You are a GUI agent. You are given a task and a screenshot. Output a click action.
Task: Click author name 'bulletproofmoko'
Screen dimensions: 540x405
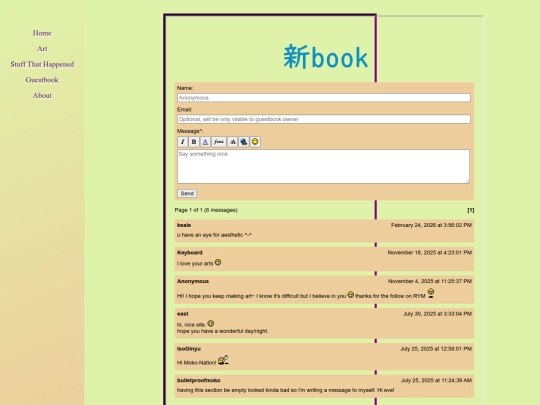pos(199,381)
